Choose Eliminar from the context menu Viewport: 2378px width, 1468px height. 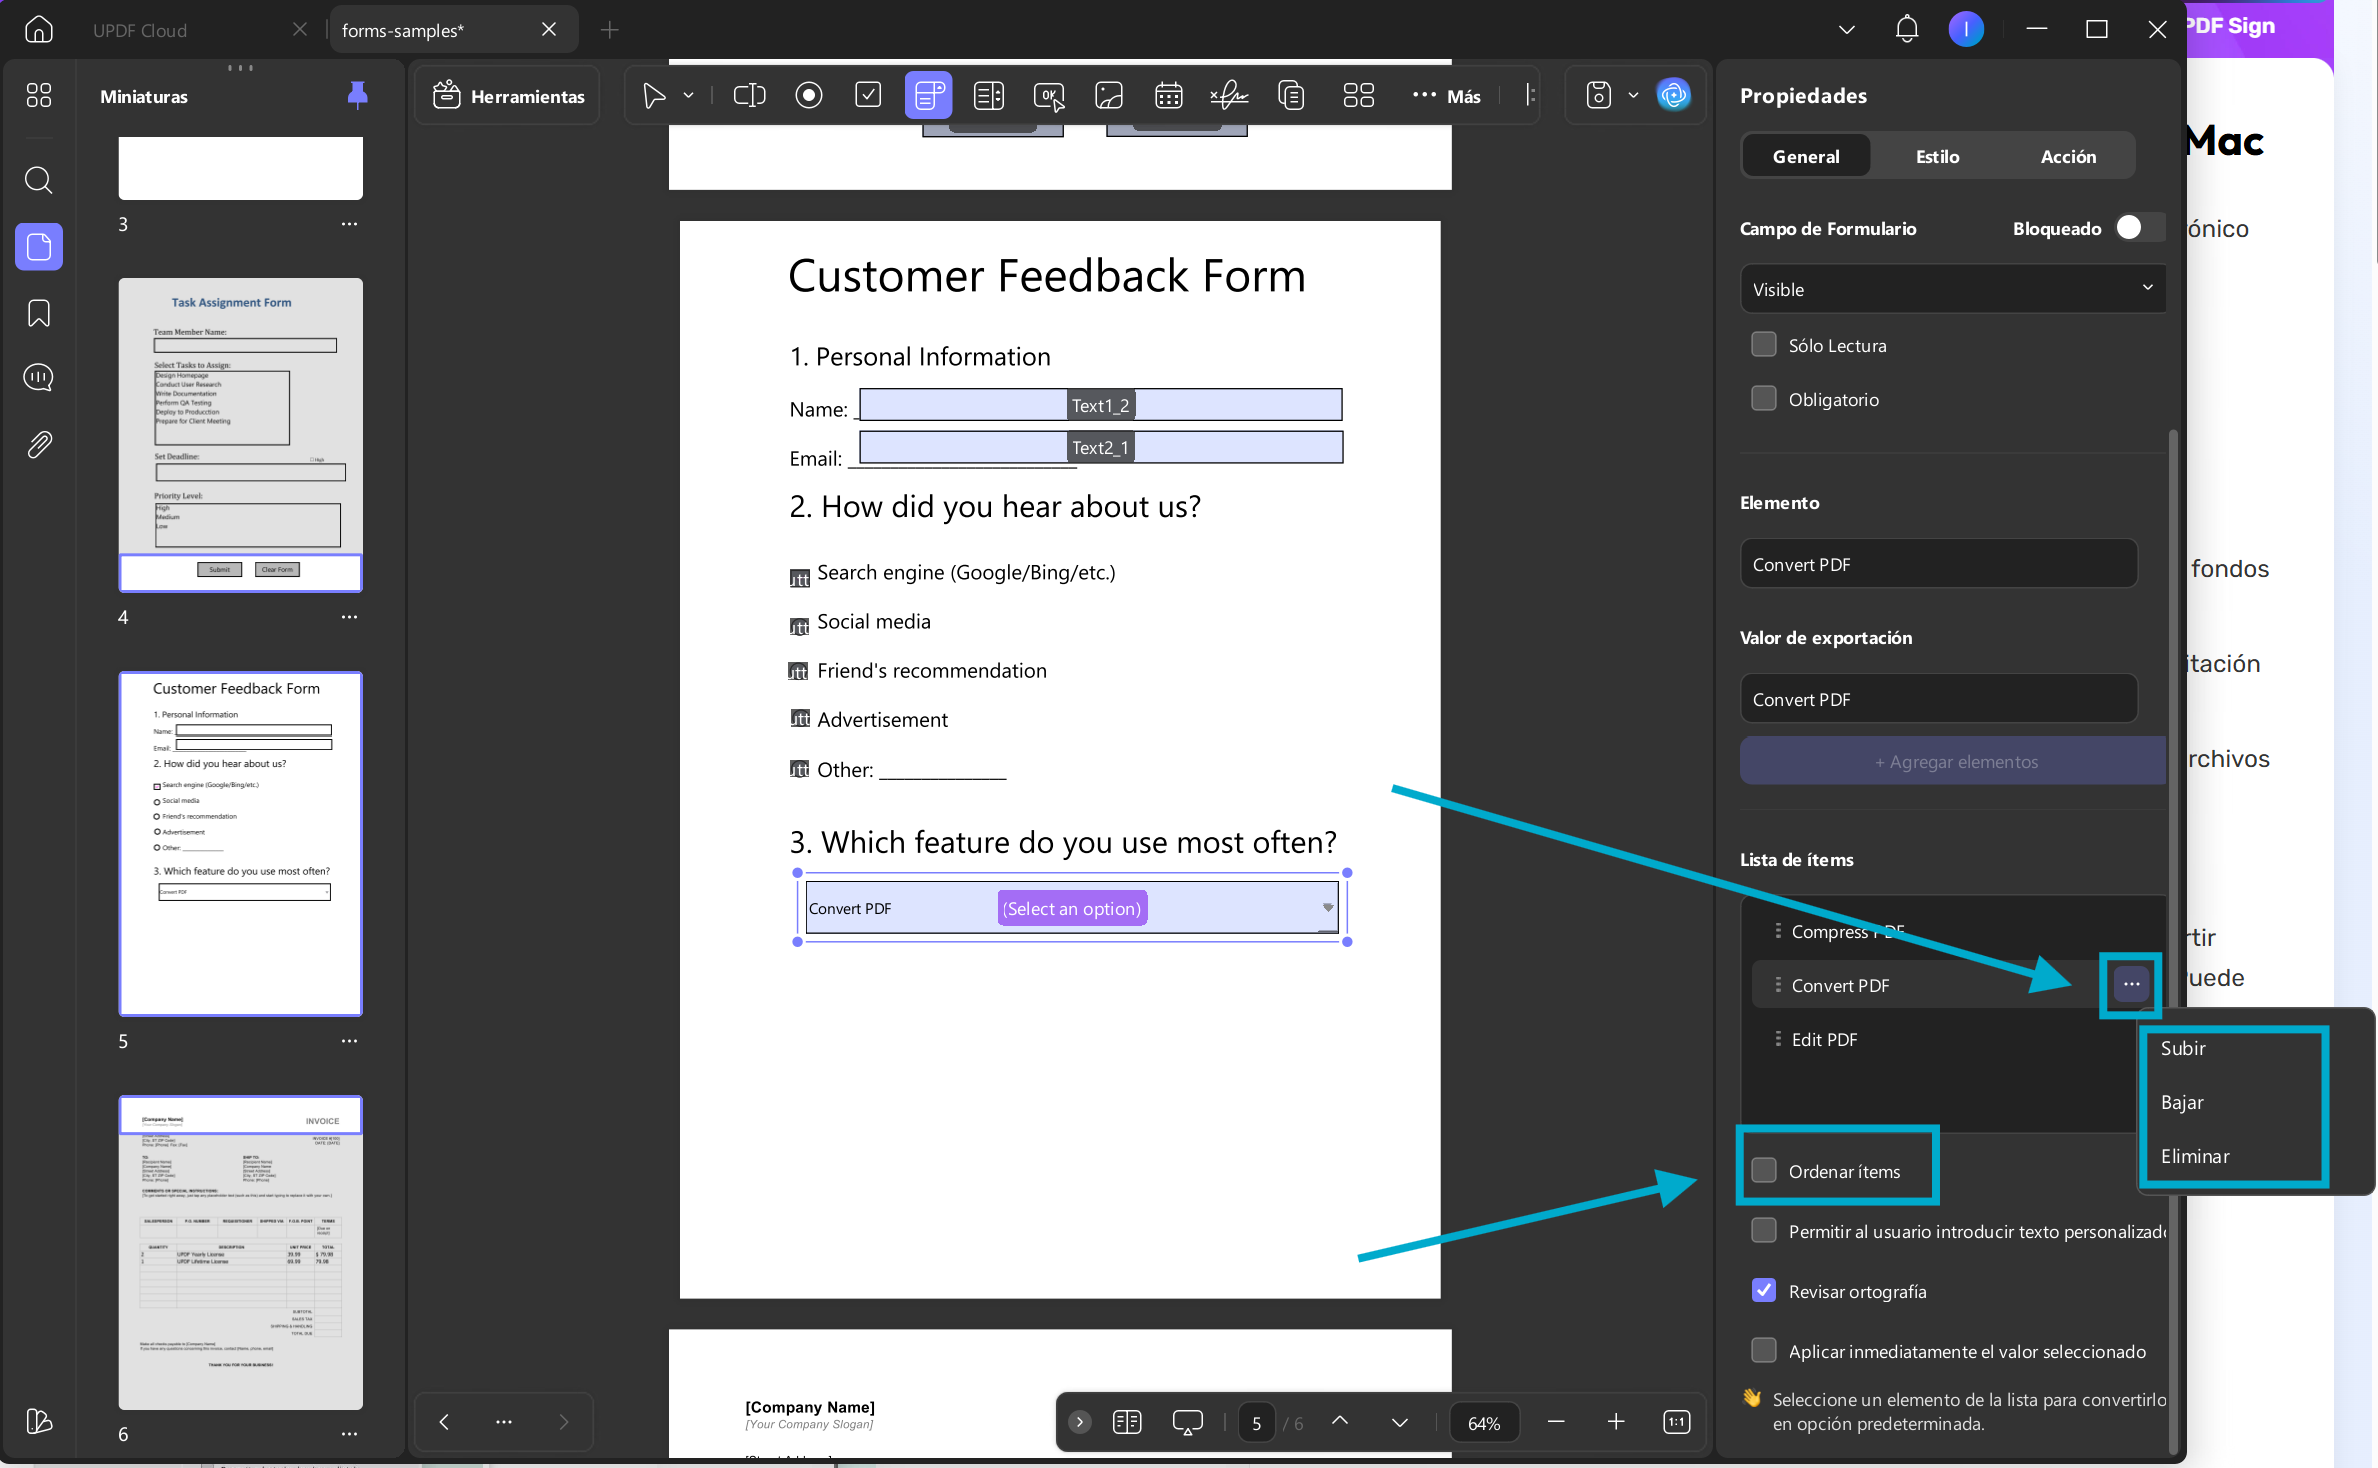click(2195, 1156)
